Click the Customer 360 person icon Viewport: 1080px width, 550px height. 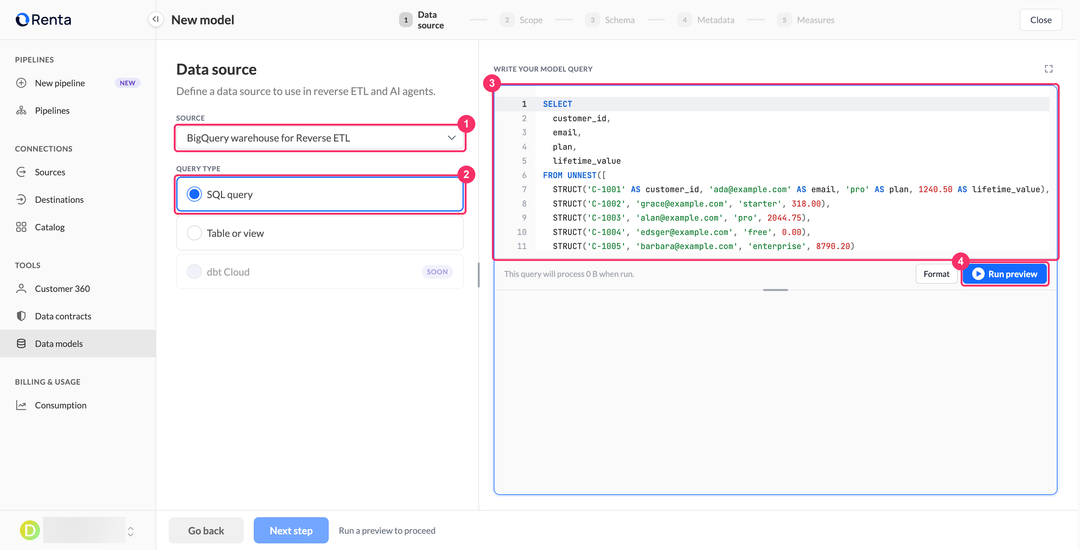21,289
